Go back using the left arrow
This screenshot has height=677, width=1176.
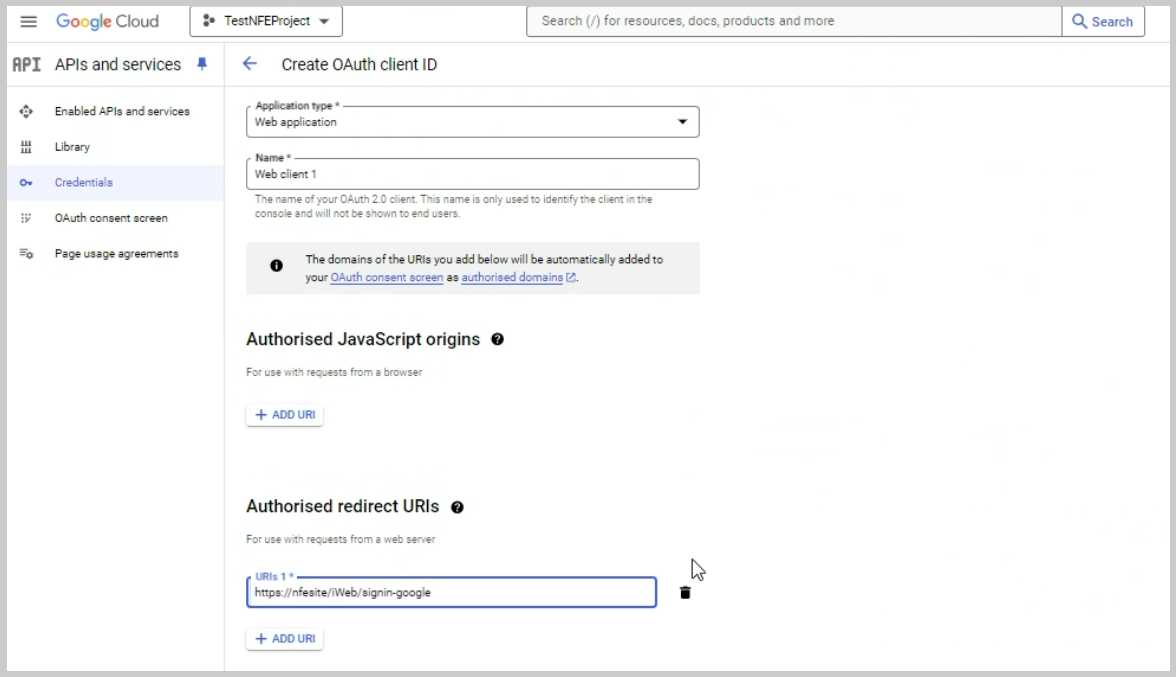pyautogui.click(x=250, y=64)
